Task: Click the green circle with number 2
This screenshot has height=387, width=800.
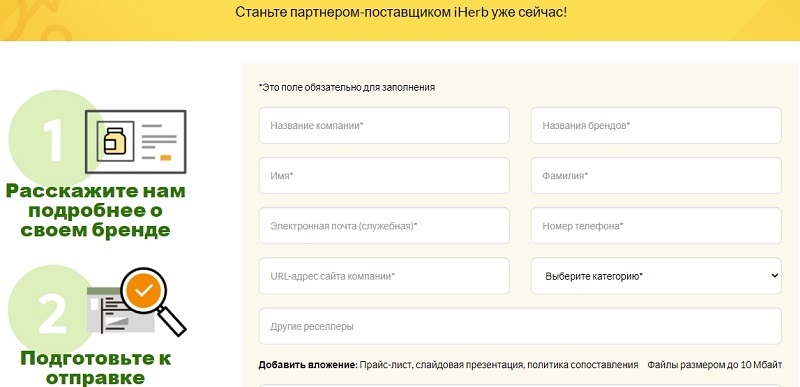Action: [x=51, y=310]
